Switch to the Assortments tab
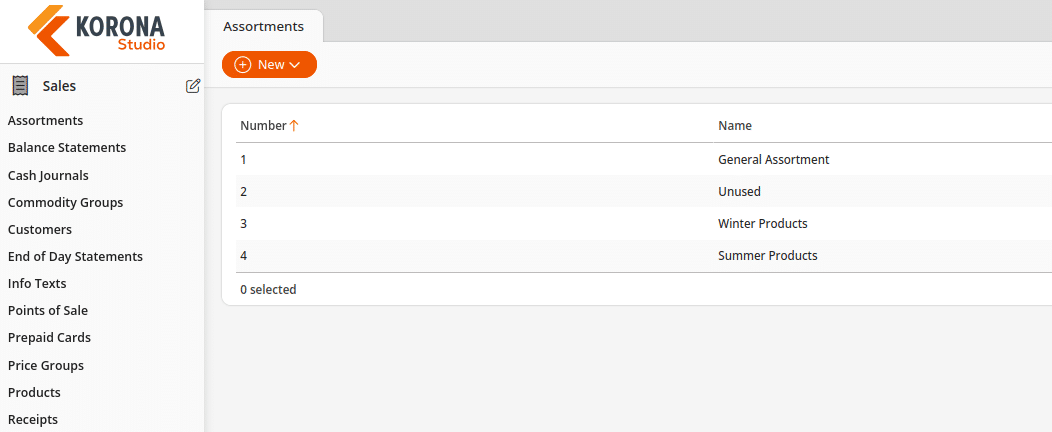This screenshot has height=432, width=1052. 264,27
